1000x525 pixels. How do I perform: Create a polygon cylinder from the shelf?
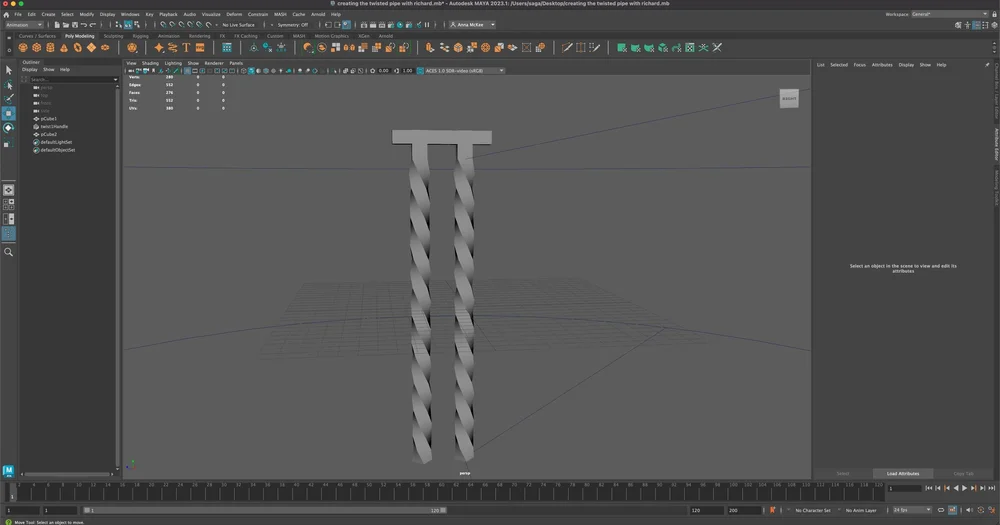click(50, 48)
